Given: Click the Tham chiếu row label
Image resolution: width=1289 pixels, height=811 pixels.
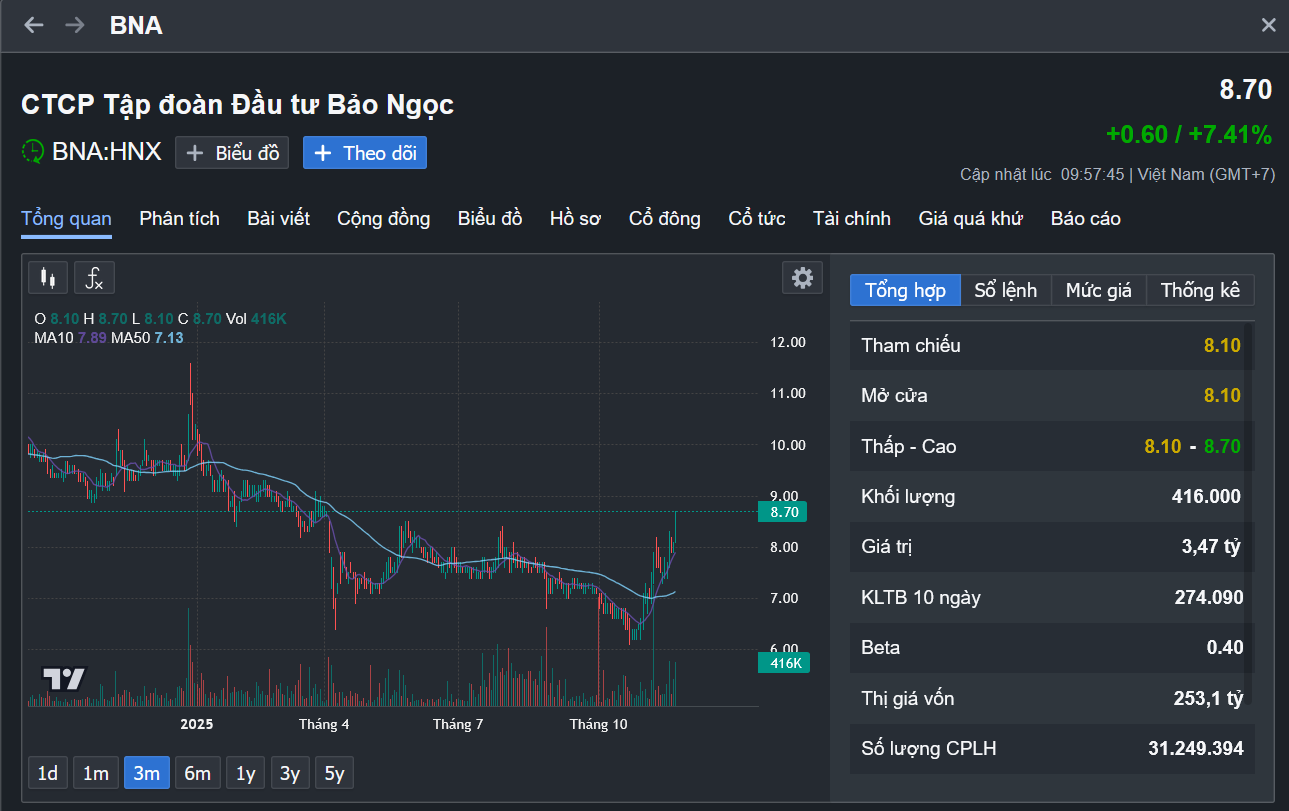Looking at the screenshot, I should pyautogui.click(x=911, y=346).
